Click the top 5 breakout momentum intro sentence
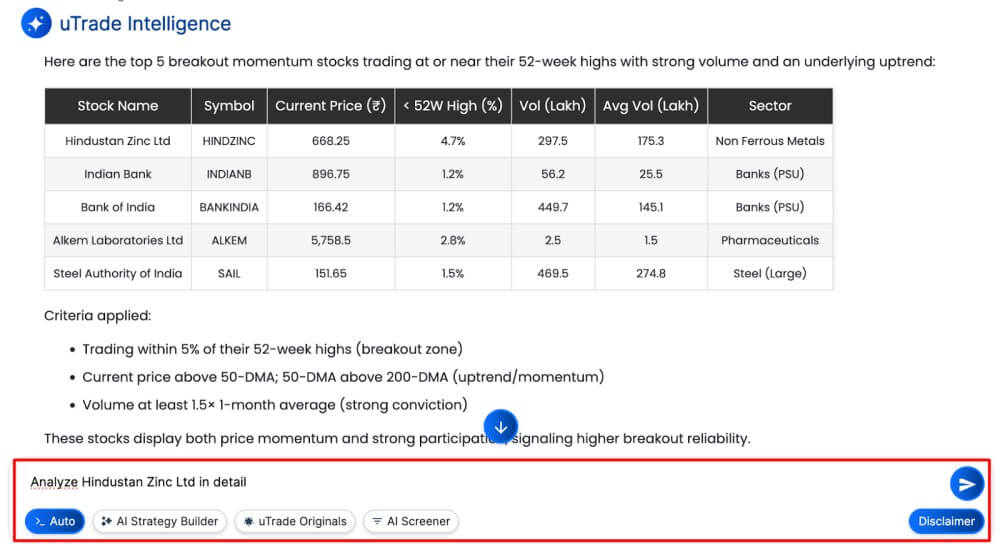The image size is (1000, 559). 490,62
